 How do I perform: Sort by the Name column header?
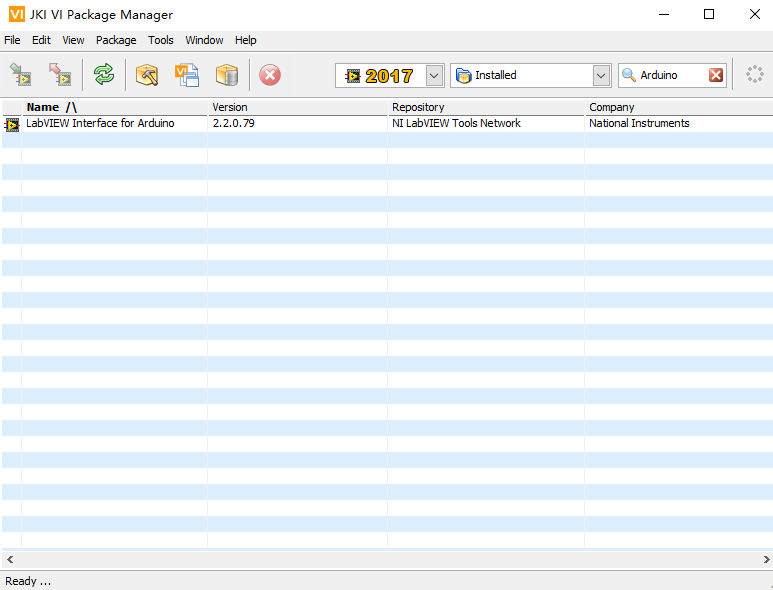click(x=114, y=107)
